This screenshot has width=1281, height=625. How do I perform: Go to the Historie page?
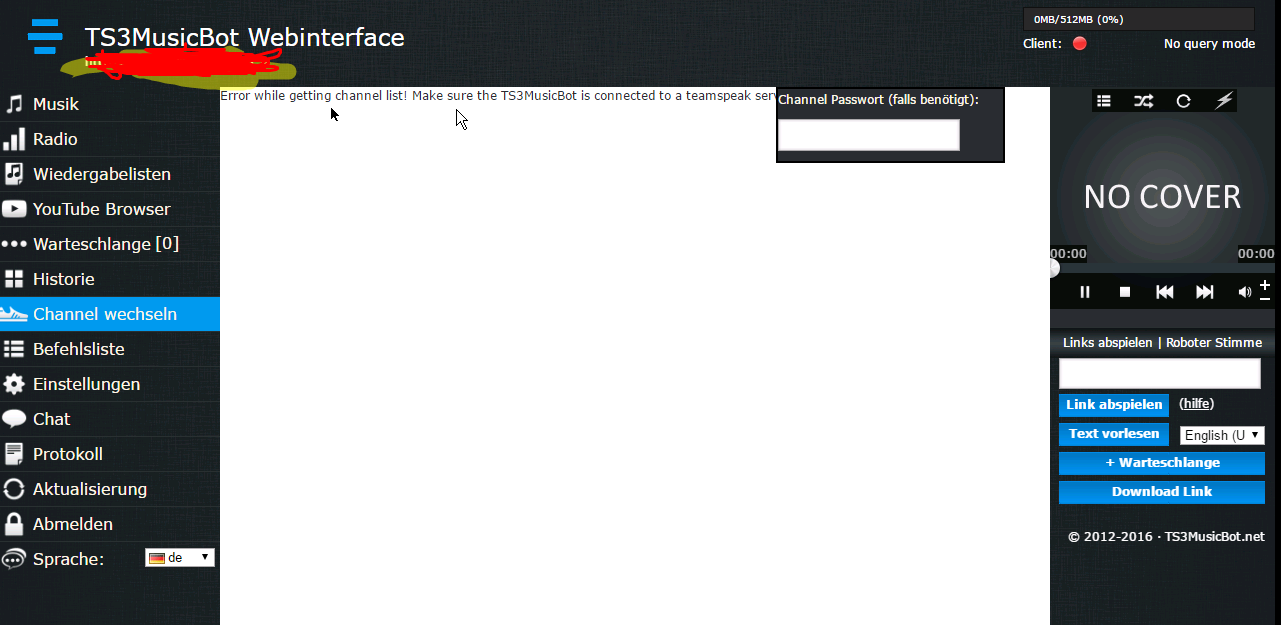click(110, 279)
